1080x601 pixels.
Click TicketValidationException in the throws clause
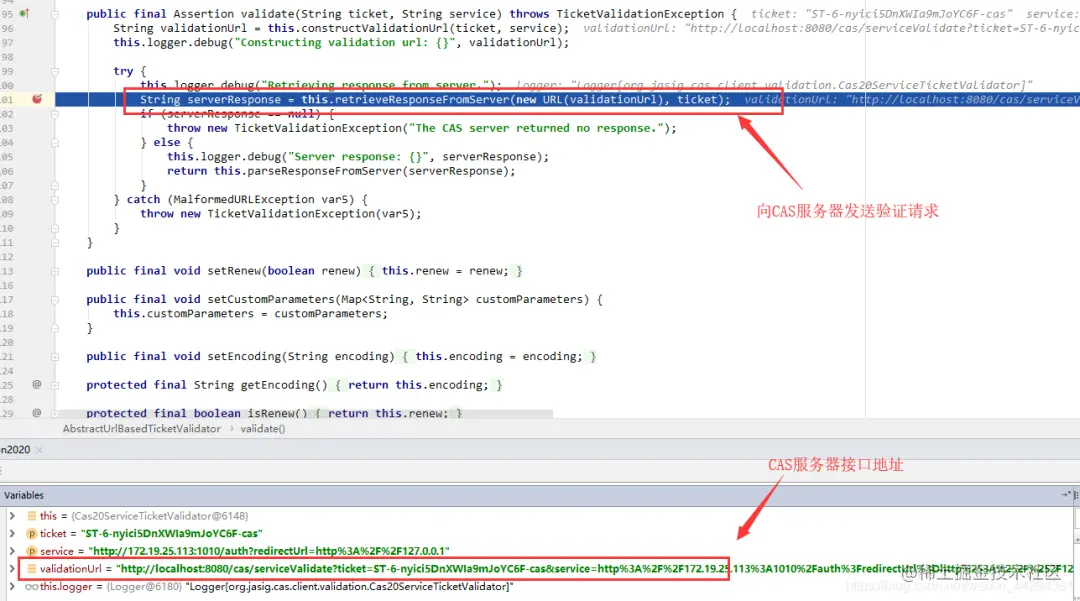click(640, 14)
